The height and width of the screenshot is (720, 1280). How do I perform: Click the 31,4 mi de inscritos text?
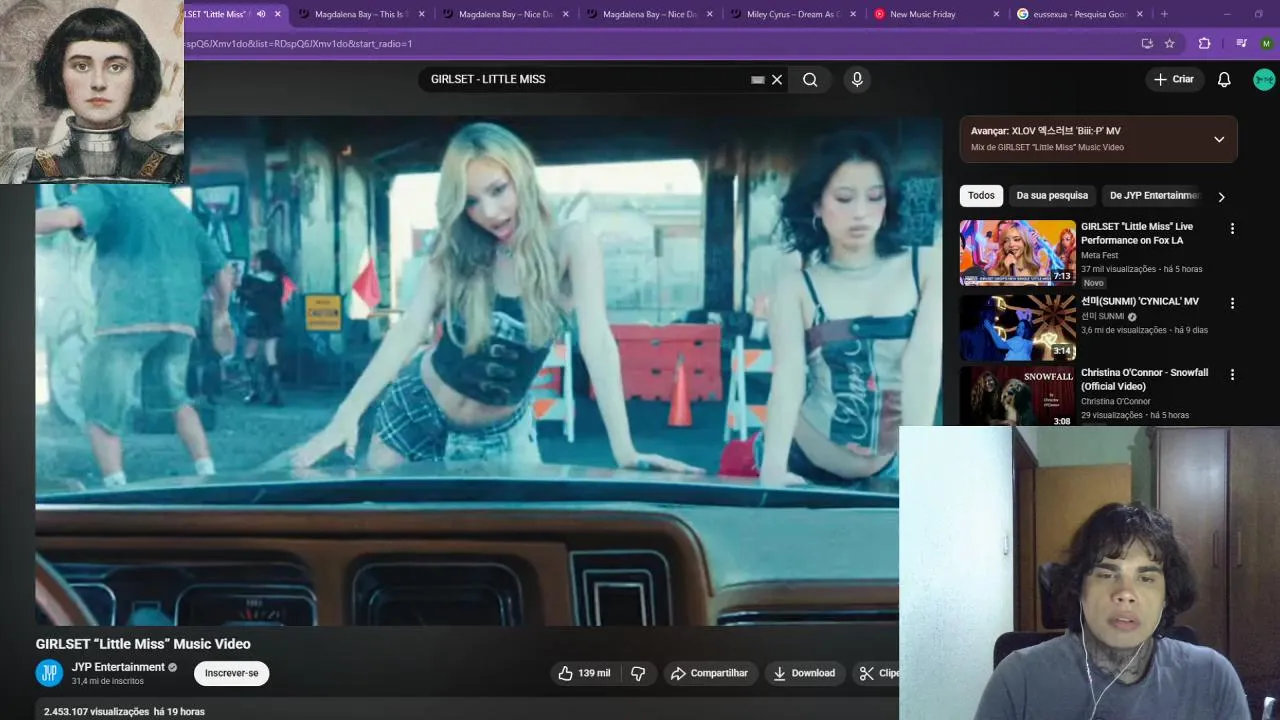pos(108,681)
